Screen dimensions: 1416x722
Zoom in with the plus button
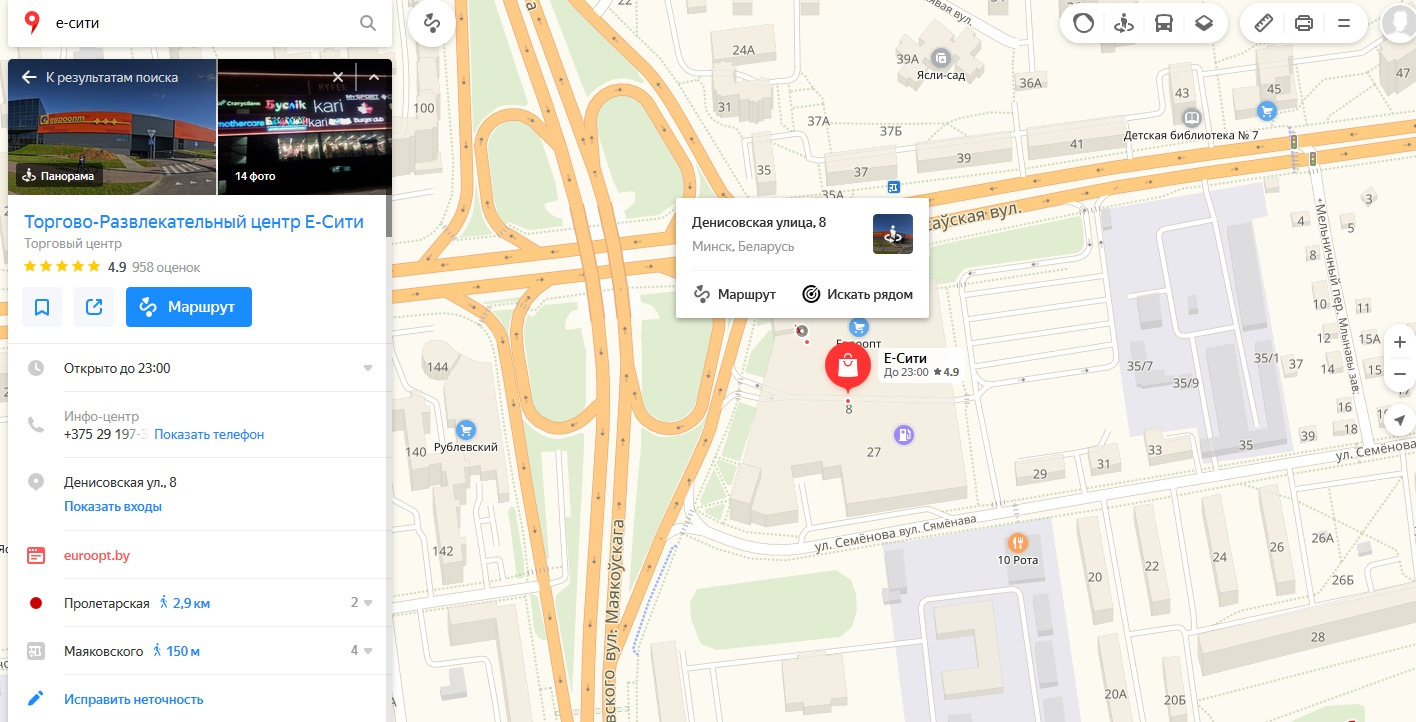1400,342
